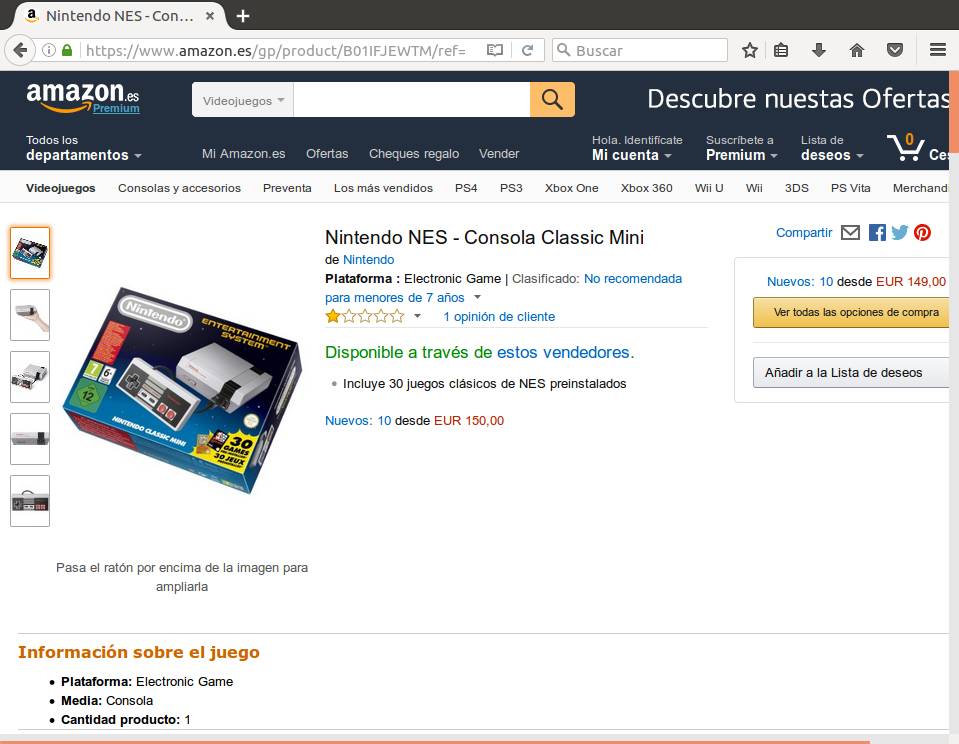This screenshot has height=744, width=959.
Task: Open Firefox hamburger menu
Action: pyautogui.click(x=938, y=50)
